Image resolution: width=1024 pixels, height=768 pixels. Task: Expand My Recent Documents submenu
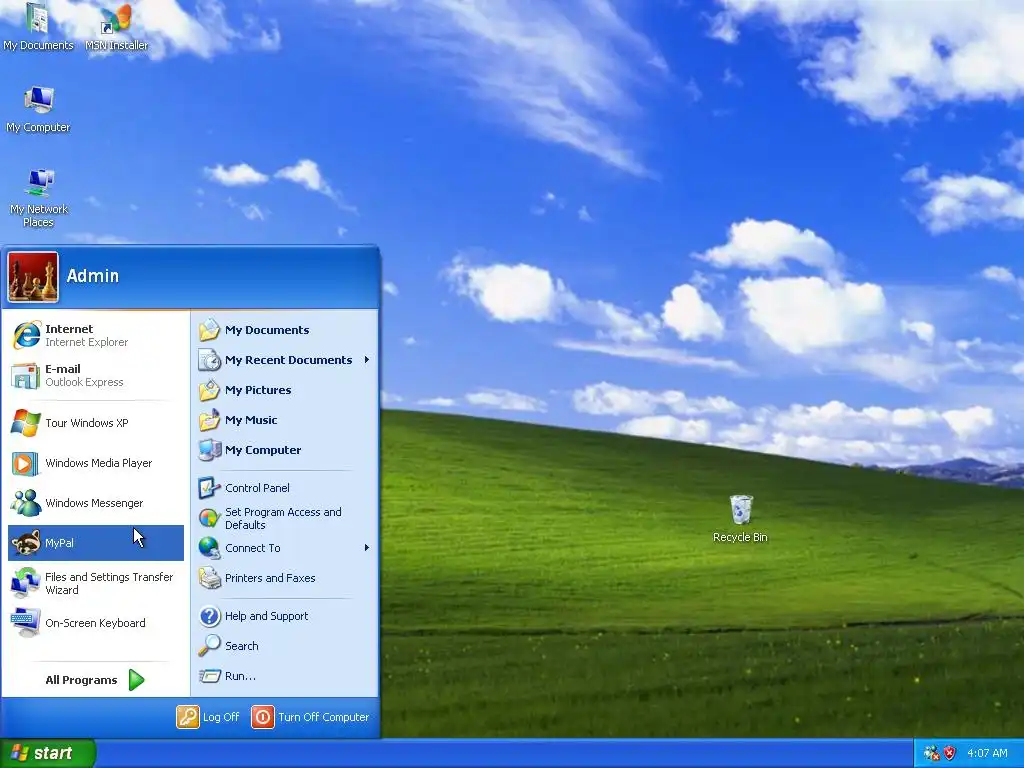[285, 360]
